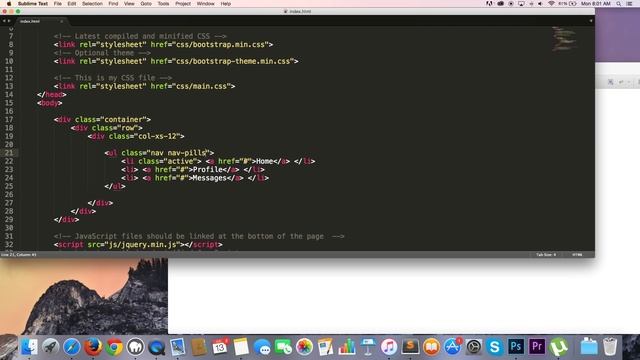Screen dimensions: 640x360
Task: Open the View menu
Action: pyautogui.click(x=129, y=4)
